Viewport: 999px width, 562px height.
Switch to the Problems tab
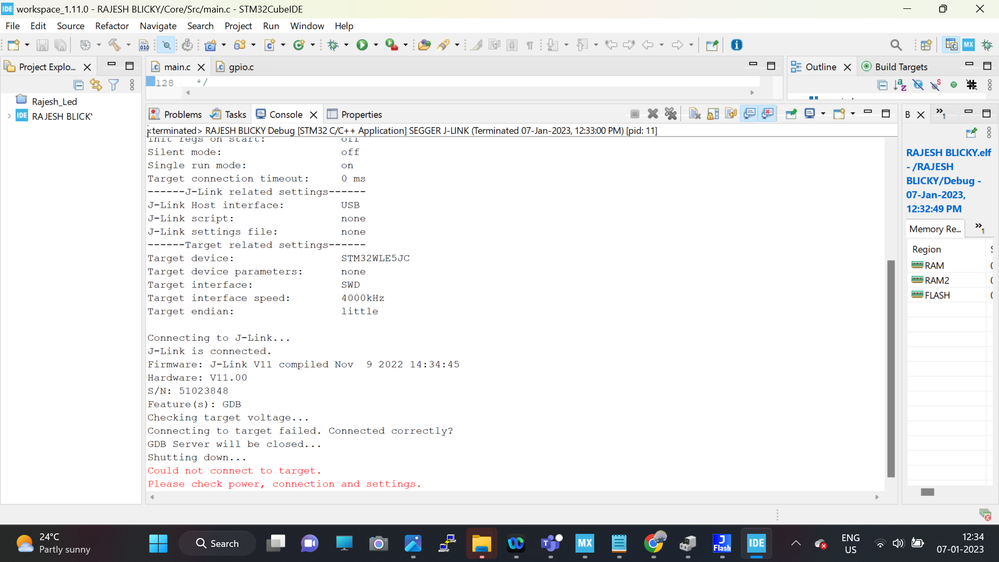(x=175, y=115)
